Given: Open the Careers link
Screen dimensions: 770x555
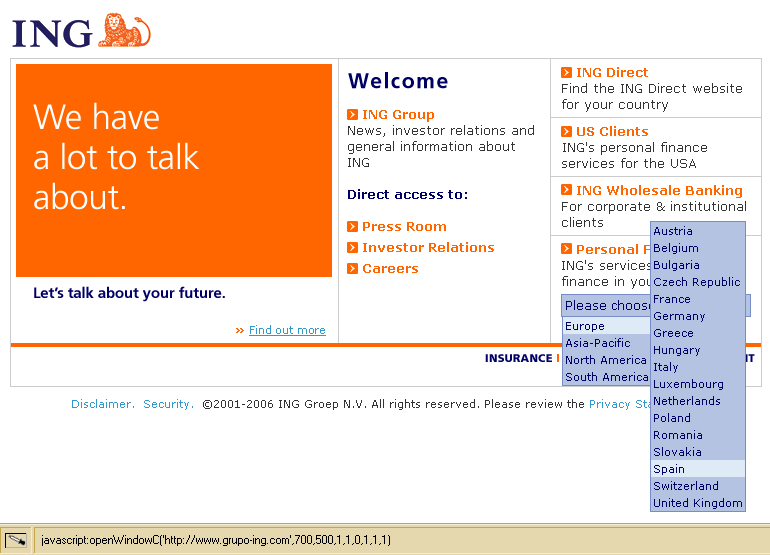Looking at the screenshot, I should pyautogui.click(x=390, y=269).
